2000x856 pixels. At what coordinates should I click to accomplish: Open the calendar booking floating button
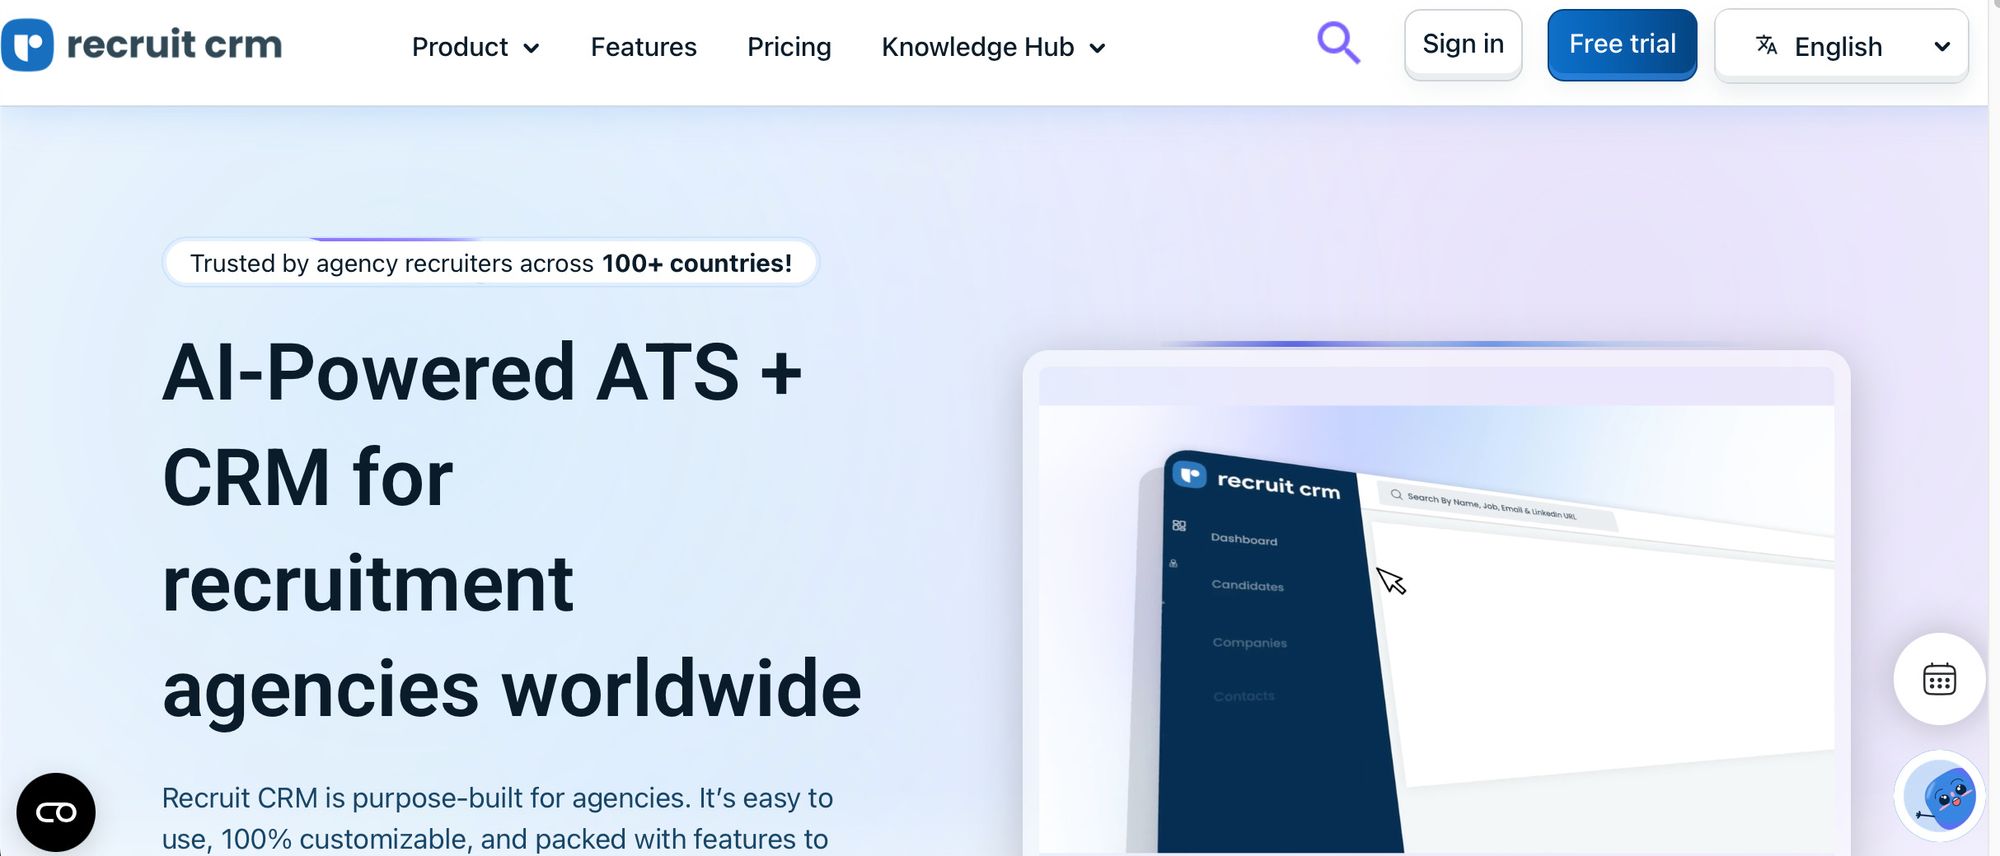[x=1939, y=679]
